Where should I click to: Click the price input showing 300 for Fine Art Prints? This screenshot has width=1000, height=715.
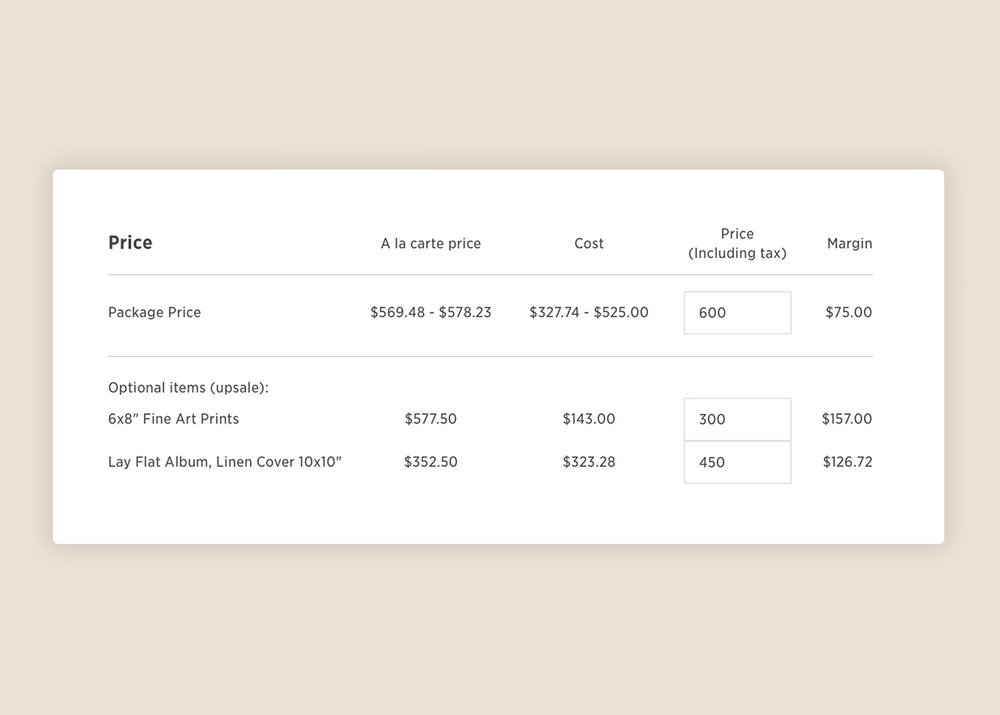click(737, 418)
